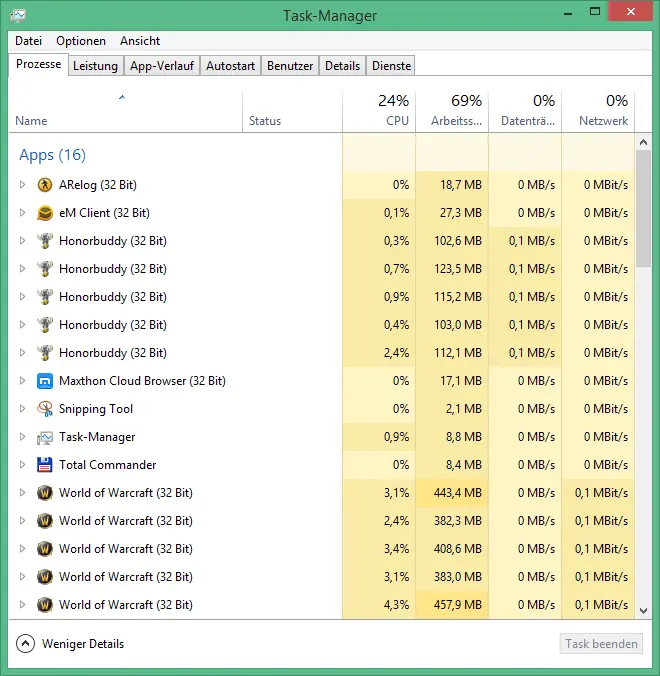Open the Datei menu
Screen dimensions: 660x676
[28, 41]
